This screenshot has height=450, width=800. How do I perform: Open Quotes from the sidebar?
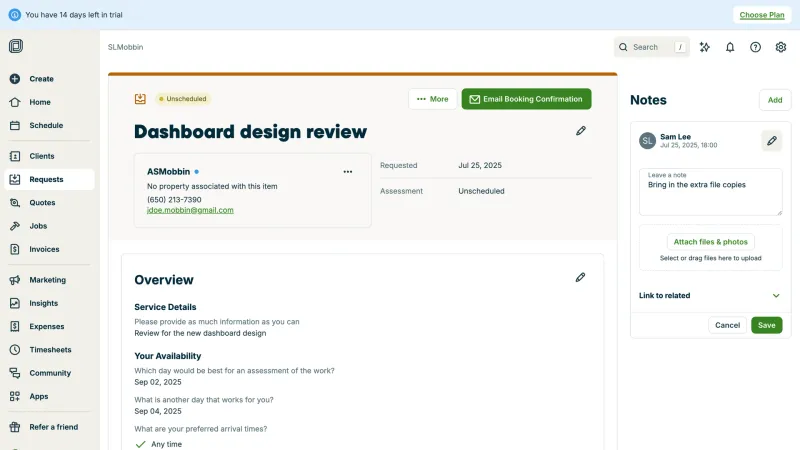[x=49, y=203]
